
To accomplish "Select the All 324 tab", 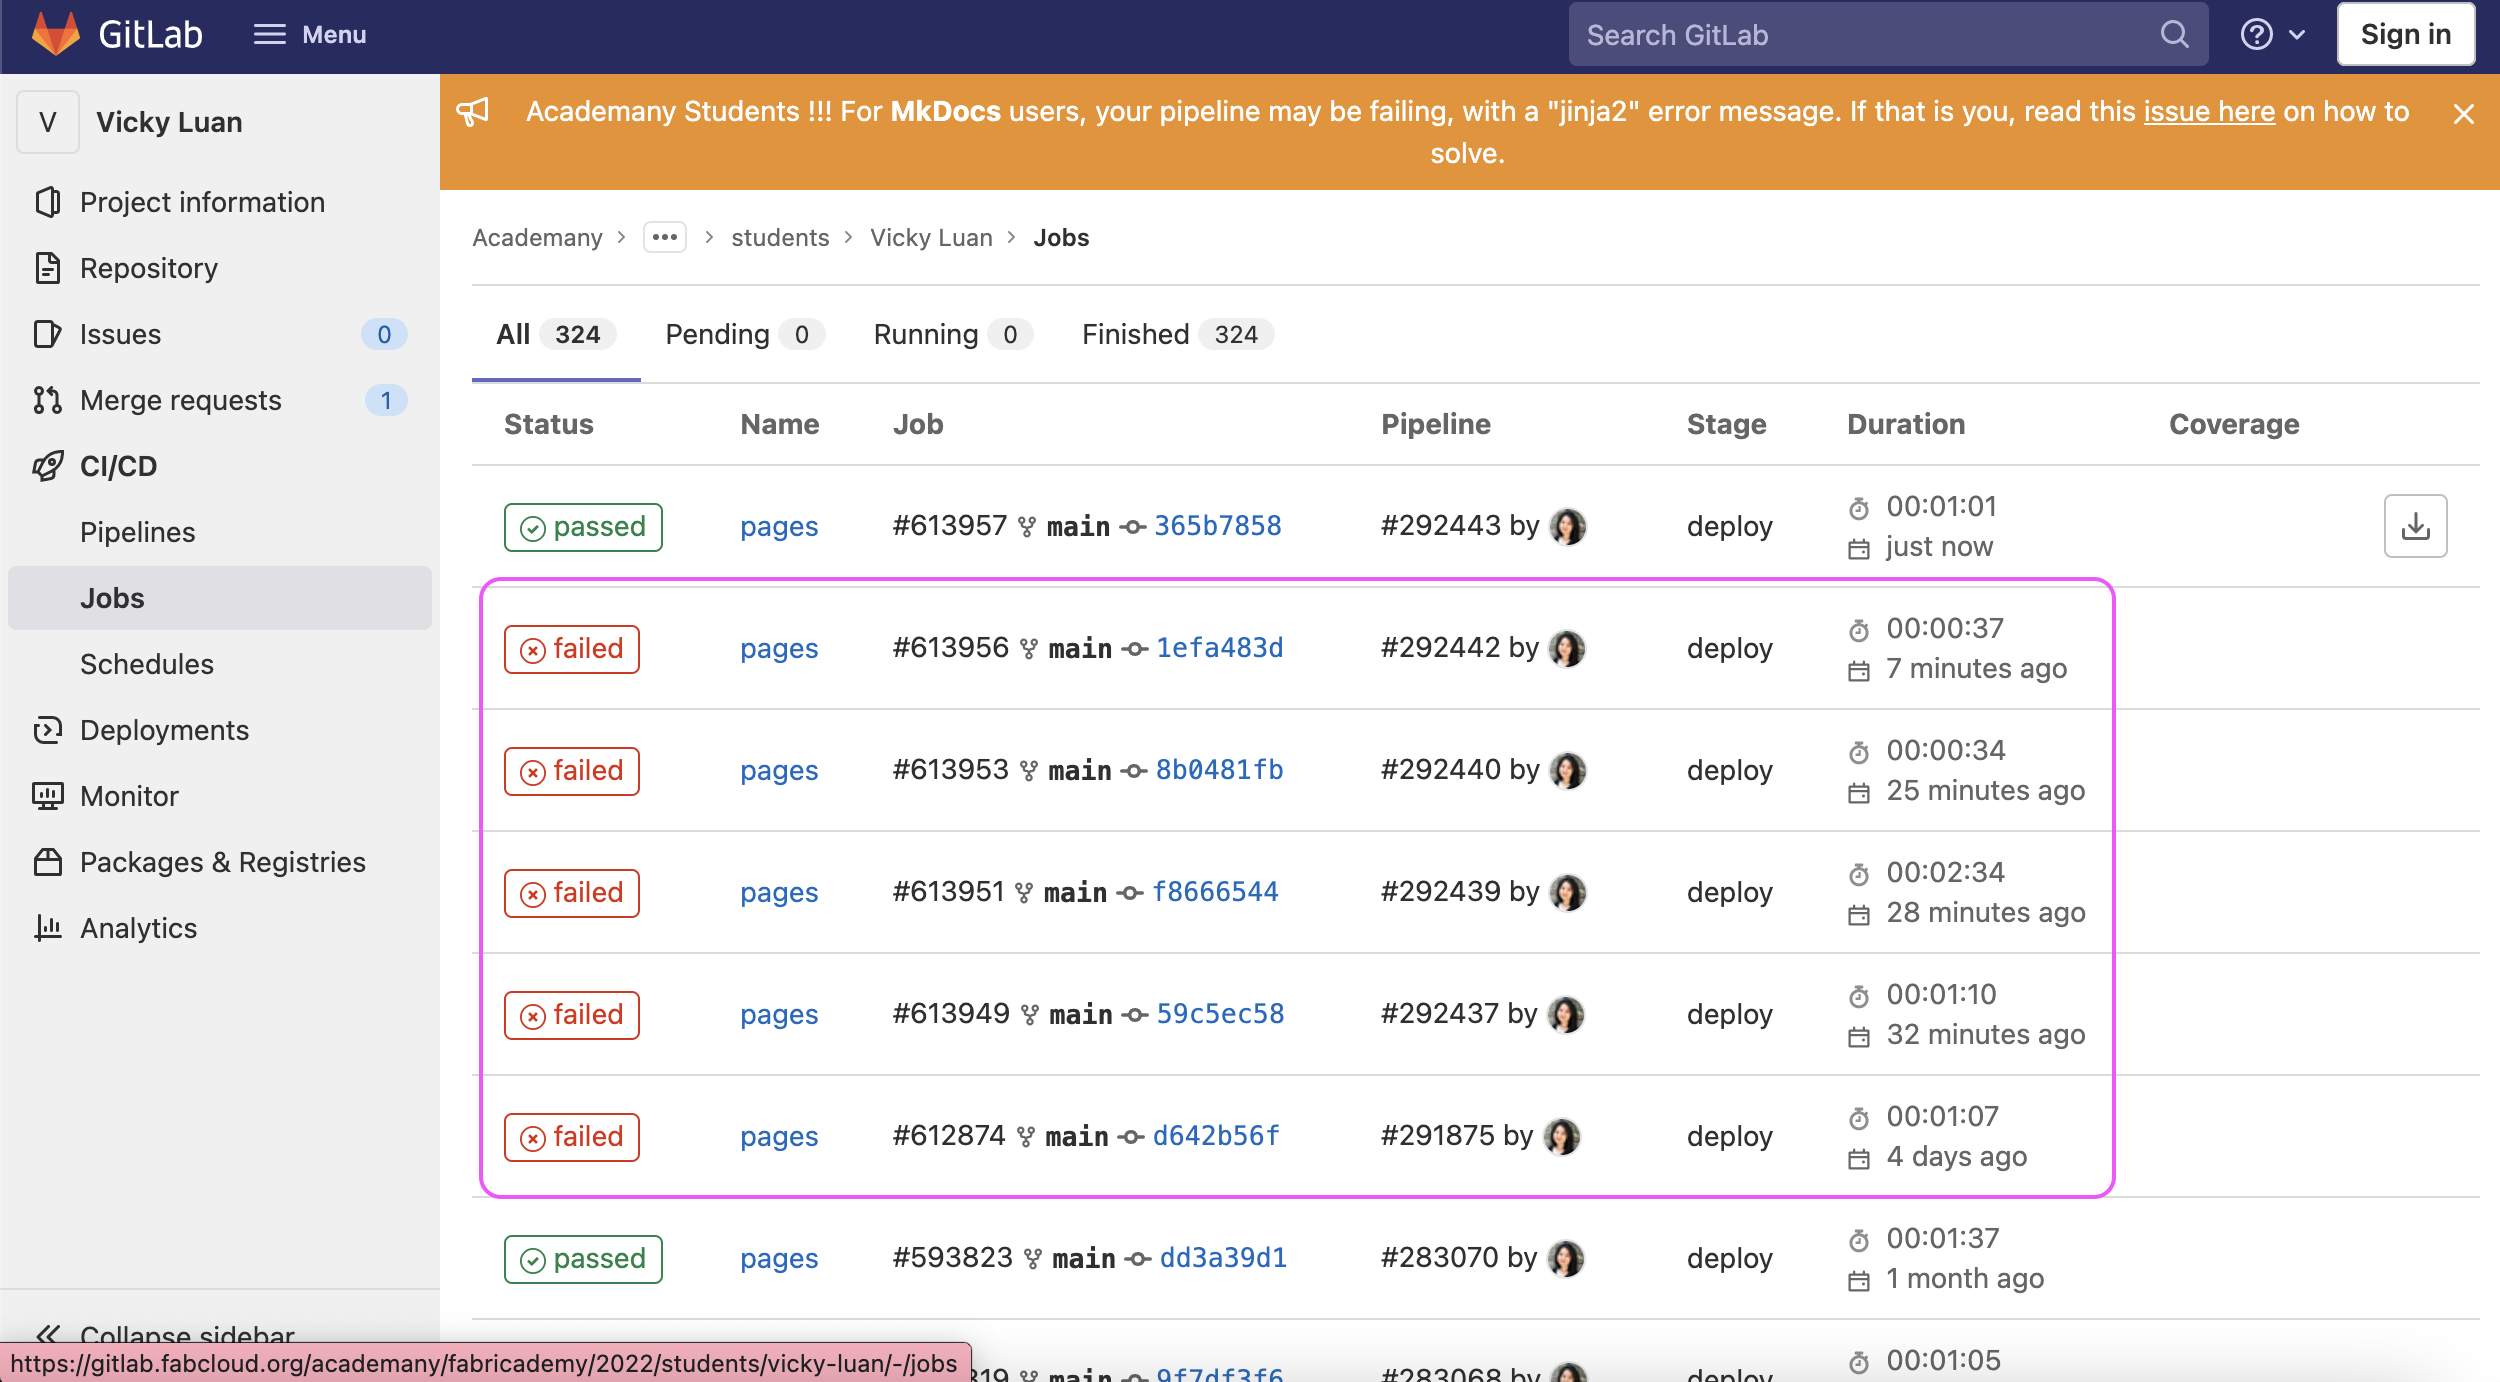I will (555, 334).
